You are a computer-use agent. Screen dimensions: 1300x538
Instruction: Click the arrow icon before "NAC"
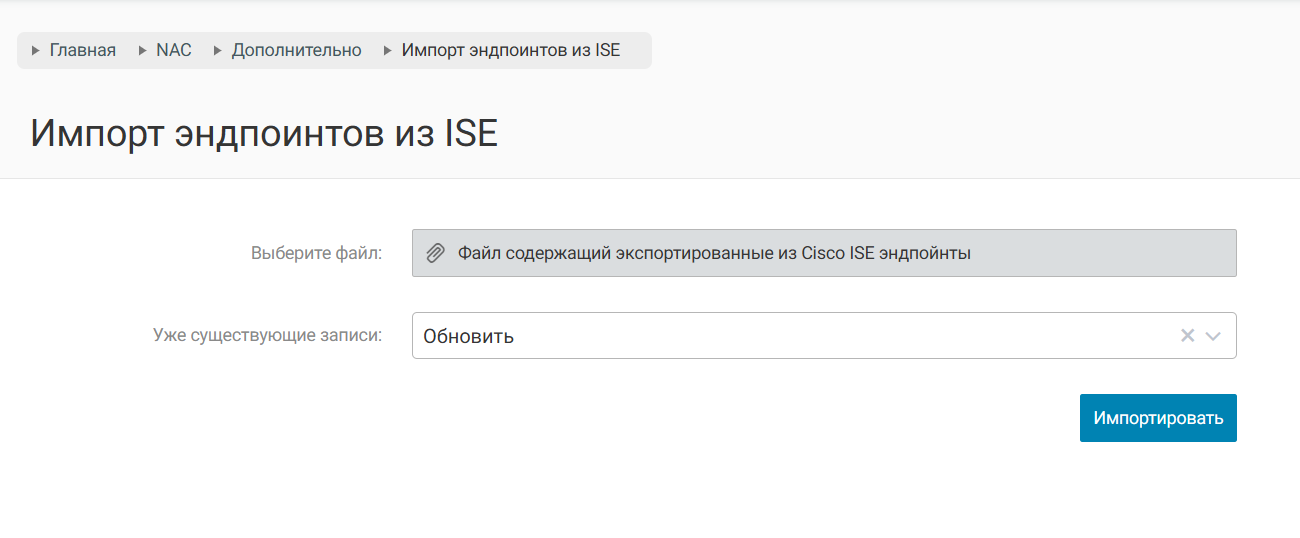tap(143, 50)
